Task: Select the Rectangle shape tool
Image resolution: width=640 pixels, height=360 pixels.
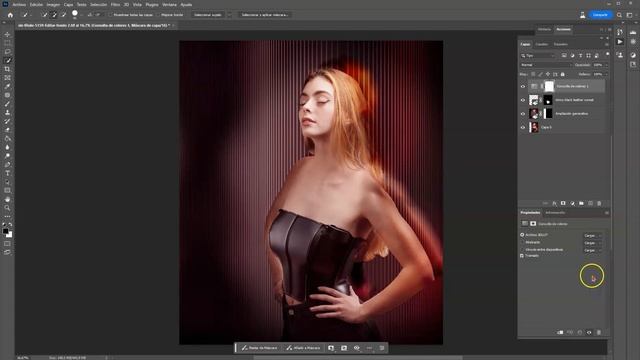Action: point(7,191)
